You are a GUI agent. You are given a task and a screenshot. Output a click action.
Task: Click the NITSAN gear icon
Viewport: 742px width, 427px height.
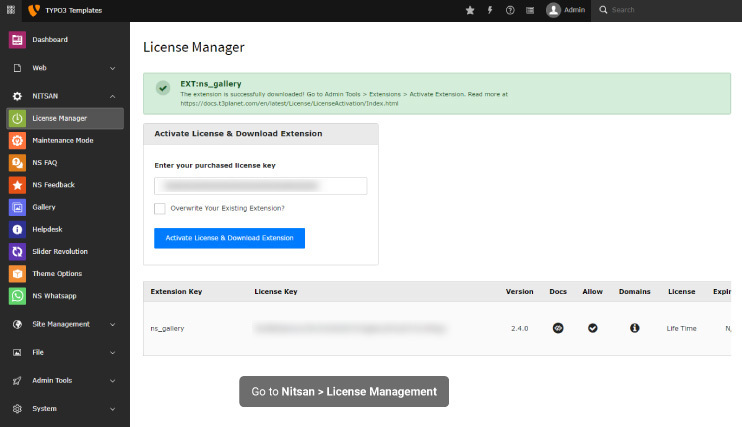18,96
